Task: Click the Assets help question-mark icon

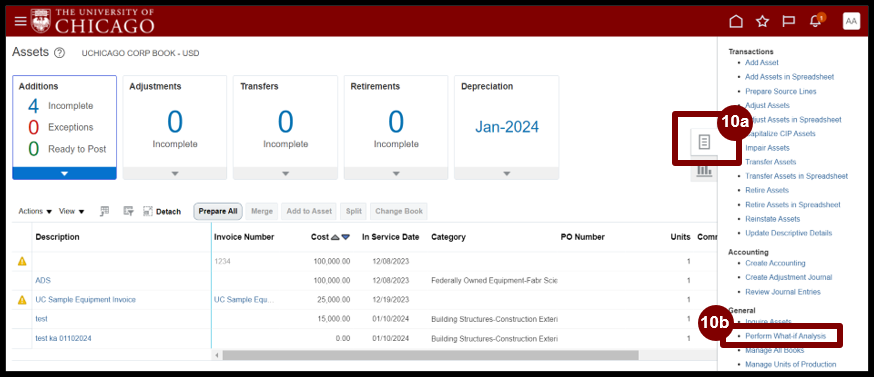Action: click(60, 53)
